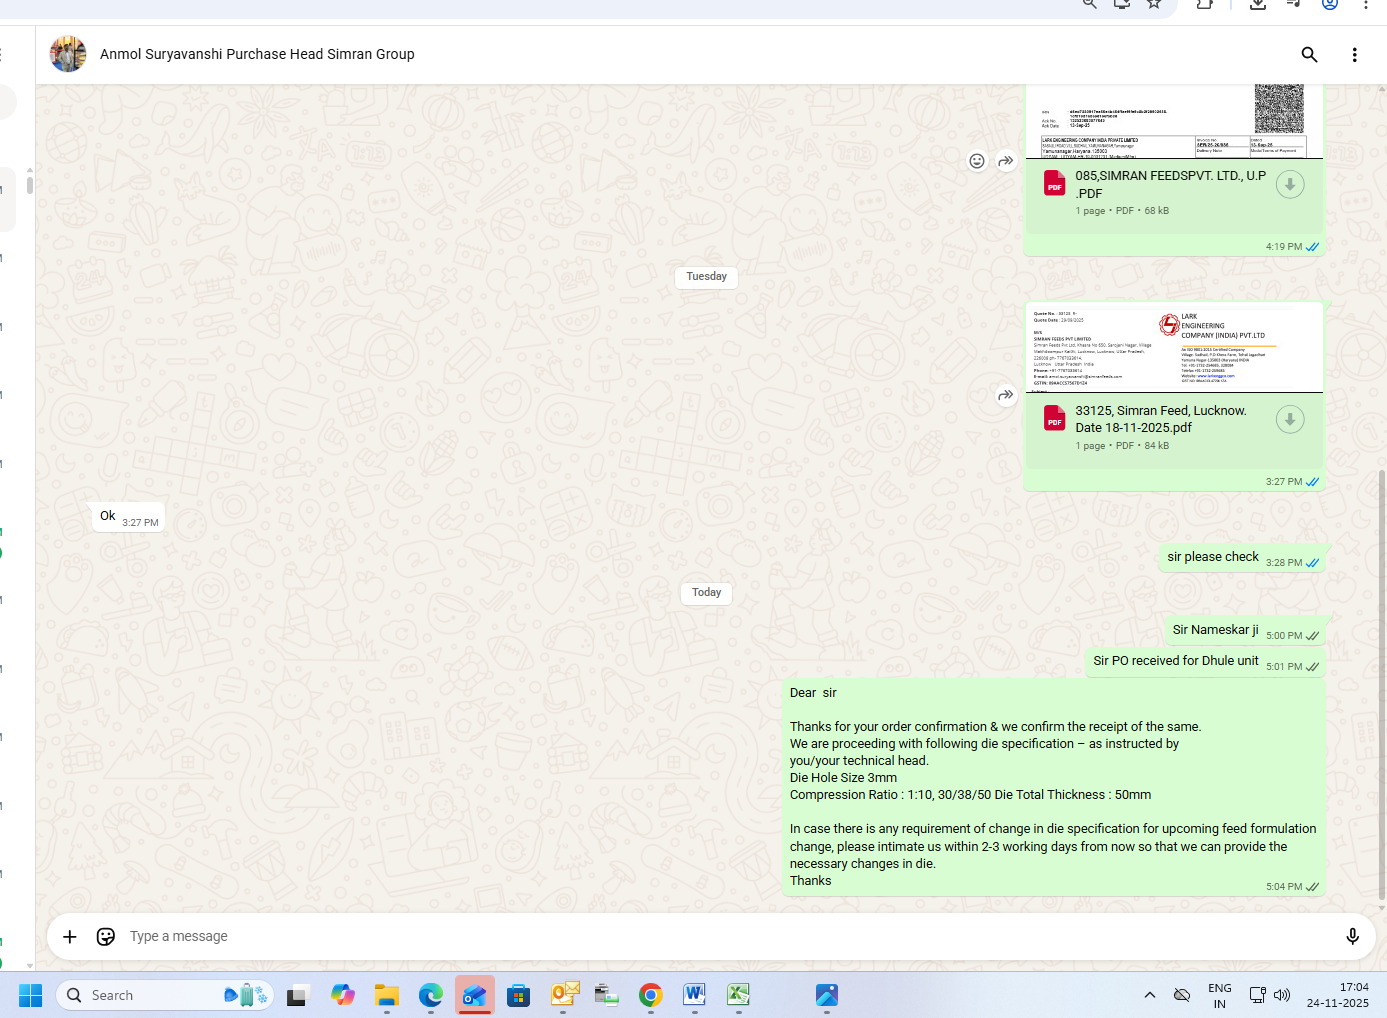
Task: Click the volume icon in system tray
Action: point(1282,995)
